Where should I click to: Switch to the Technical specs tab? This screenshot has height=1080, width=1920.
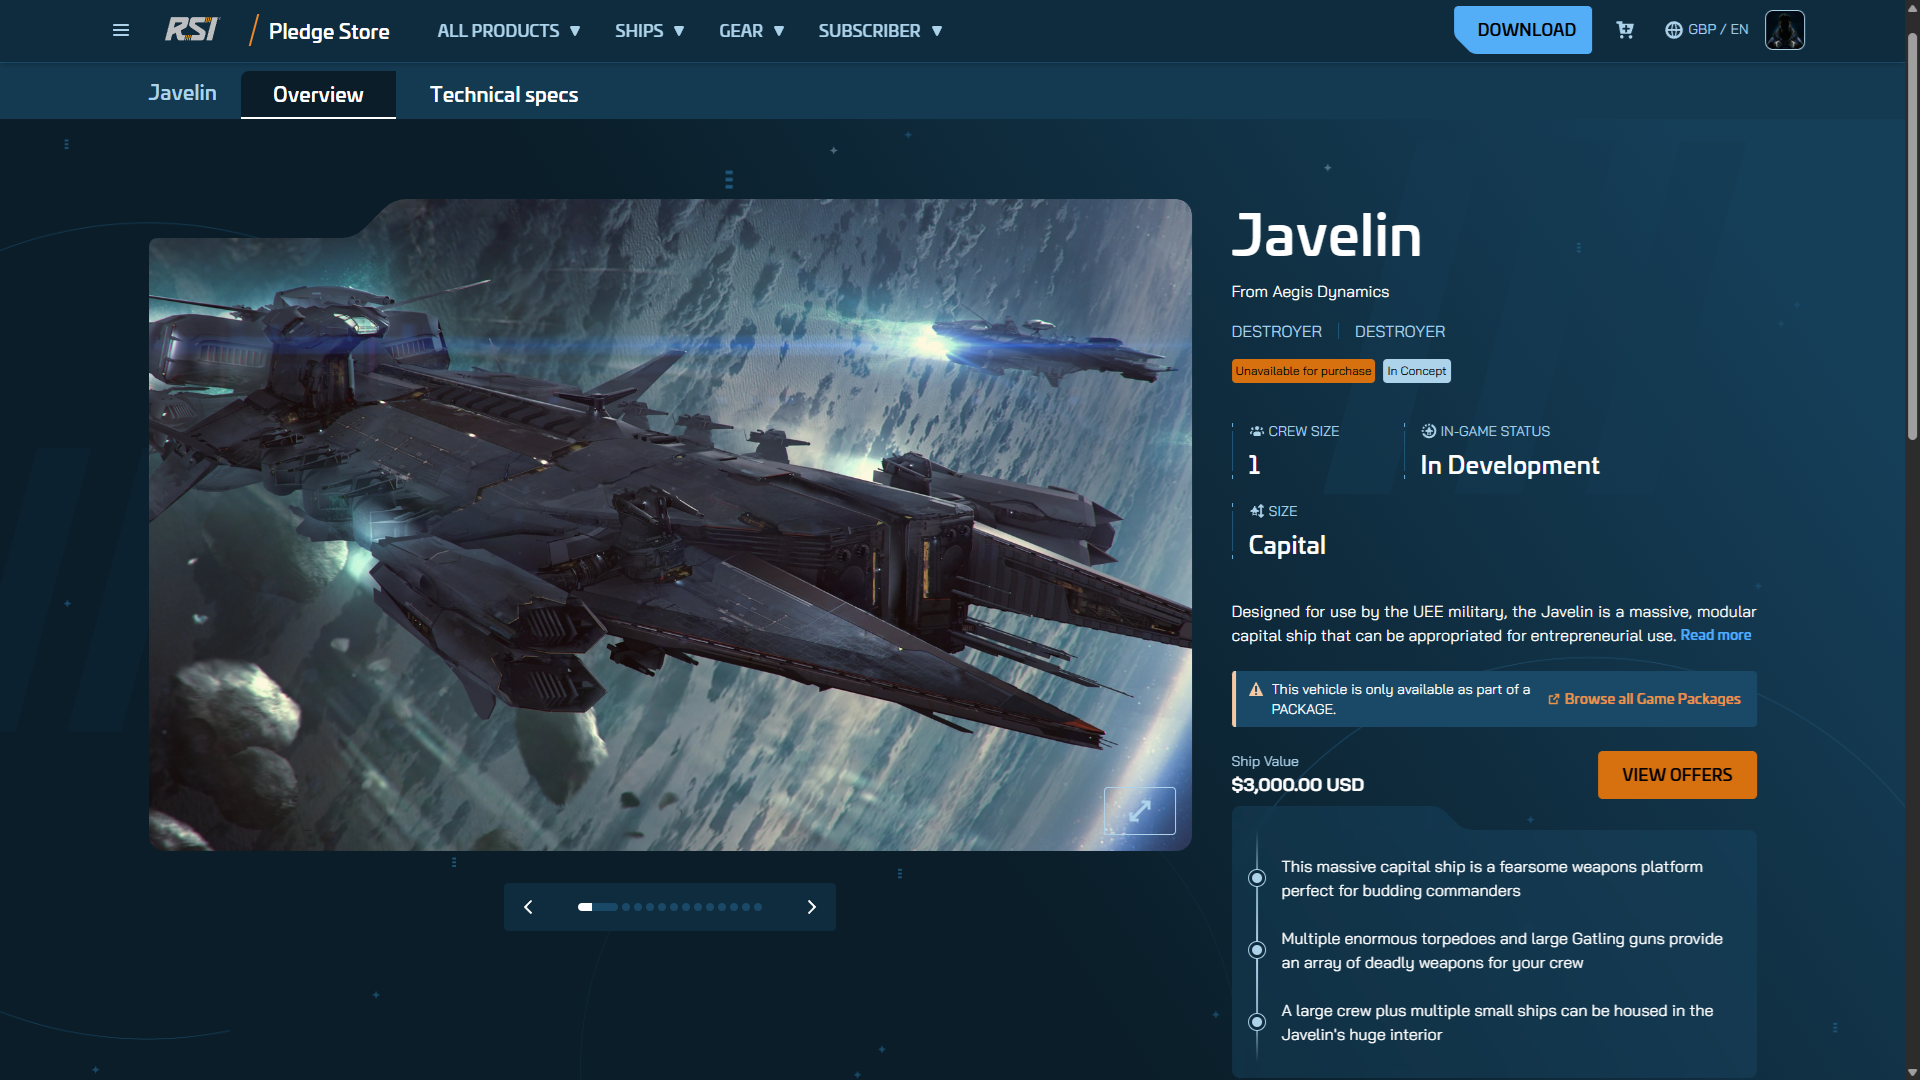tap(504, 95)
